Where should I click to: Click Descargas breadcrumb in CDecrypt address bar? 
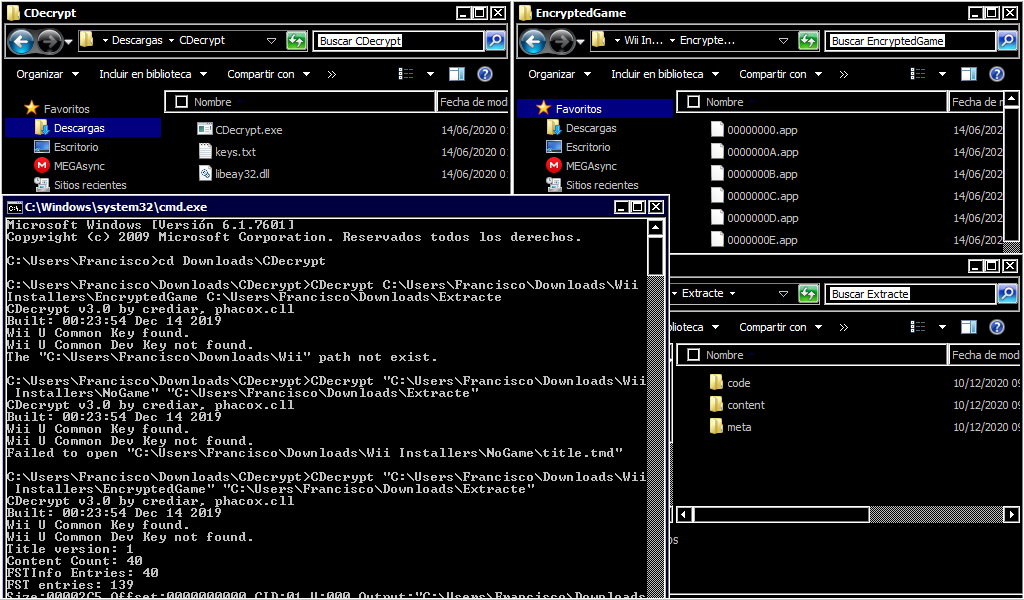(x=137, y=40)
